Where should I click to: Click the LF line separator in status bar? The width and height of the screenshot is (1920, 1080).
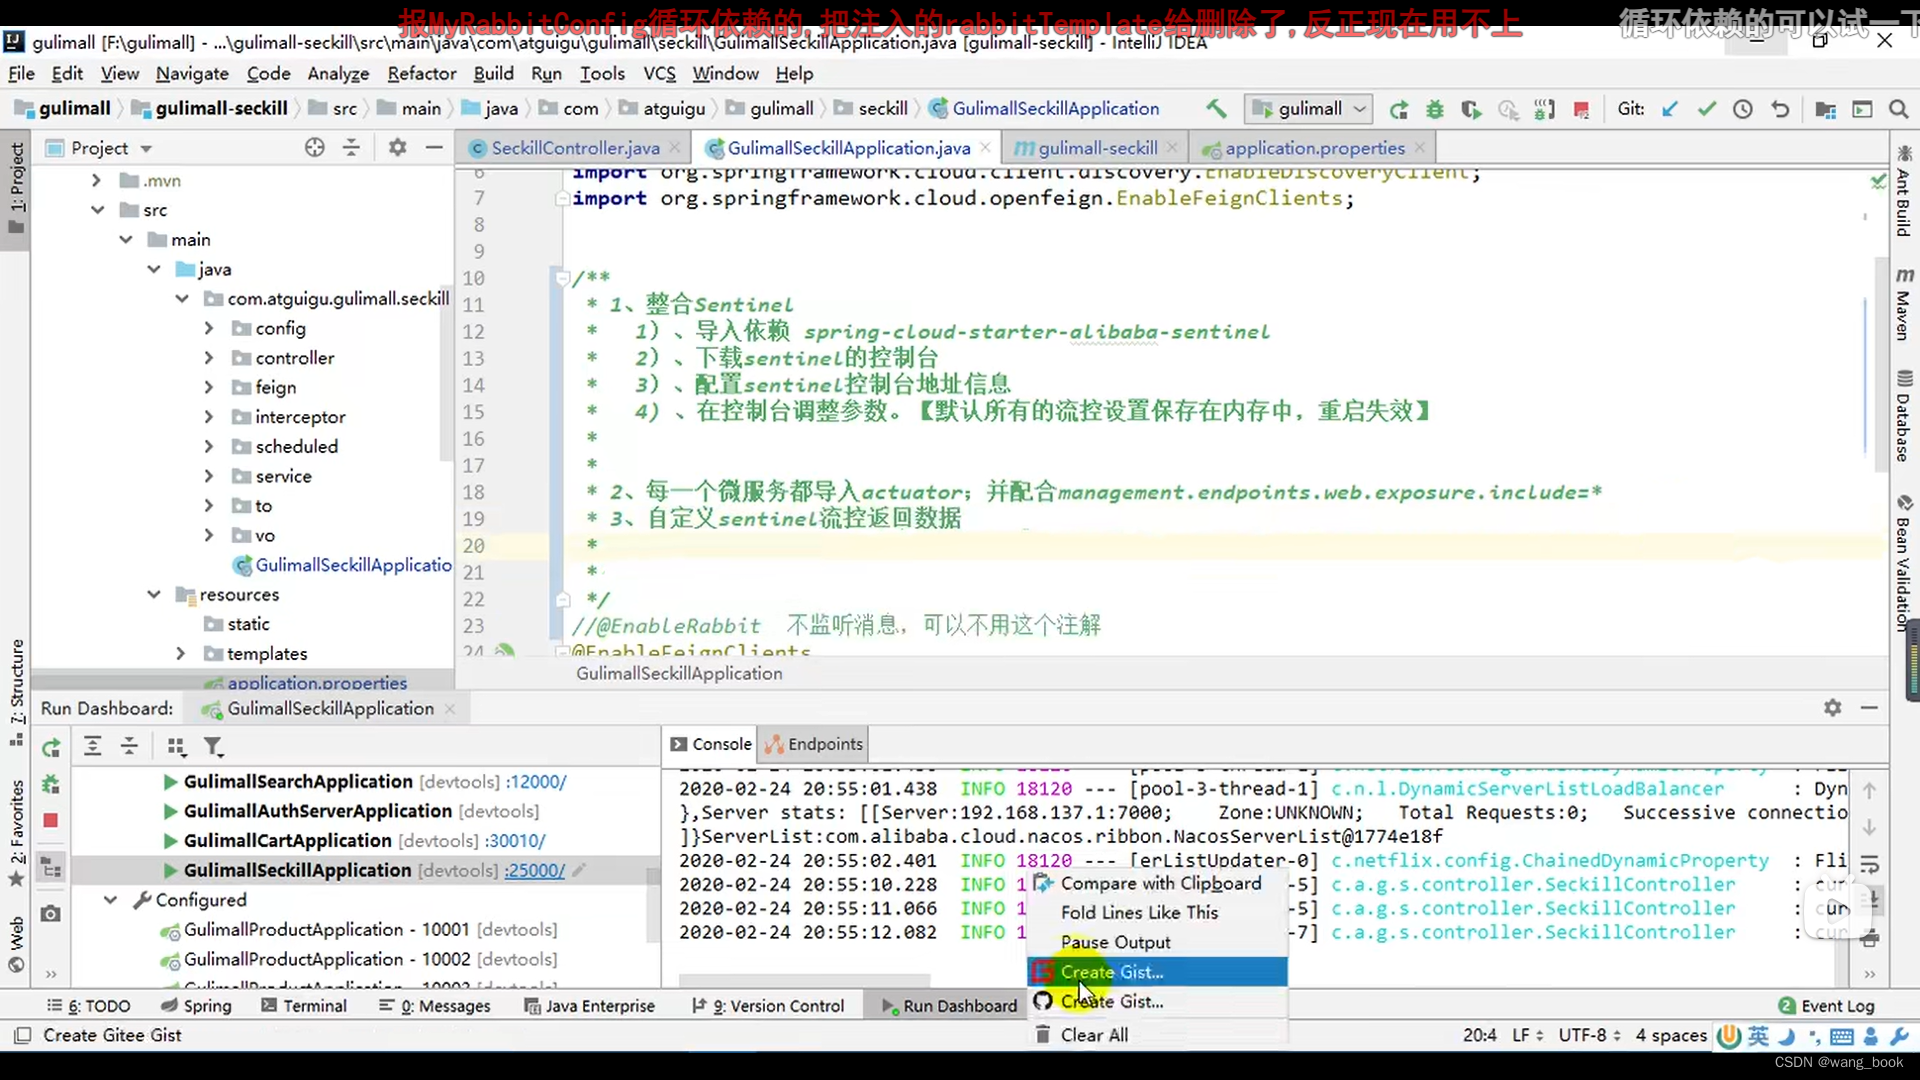coord(1527,1035)
